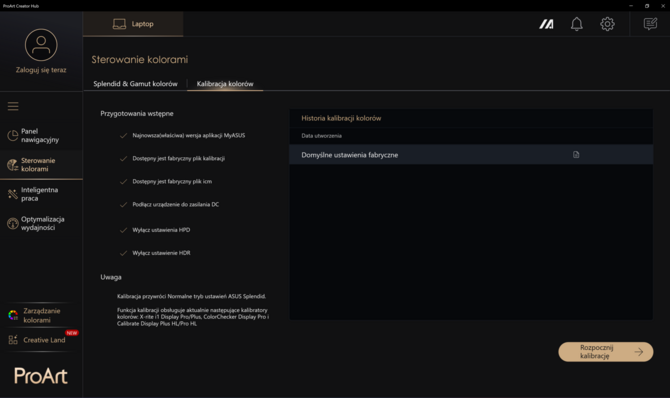Click checkmark beside Najnowsza wersja aplikacji MyASUS
The height and width of the screenshot is (398, 670).
coord(123,136)
